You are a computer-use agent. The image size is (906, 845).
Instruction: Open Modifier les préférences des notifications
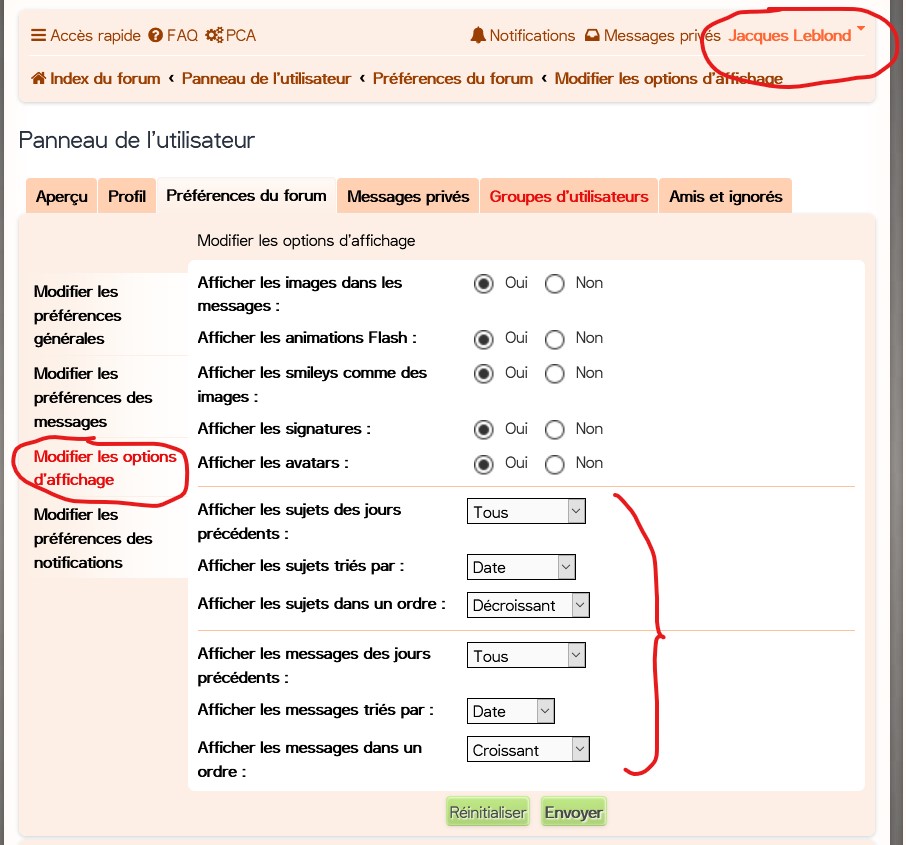click(93, 538)
